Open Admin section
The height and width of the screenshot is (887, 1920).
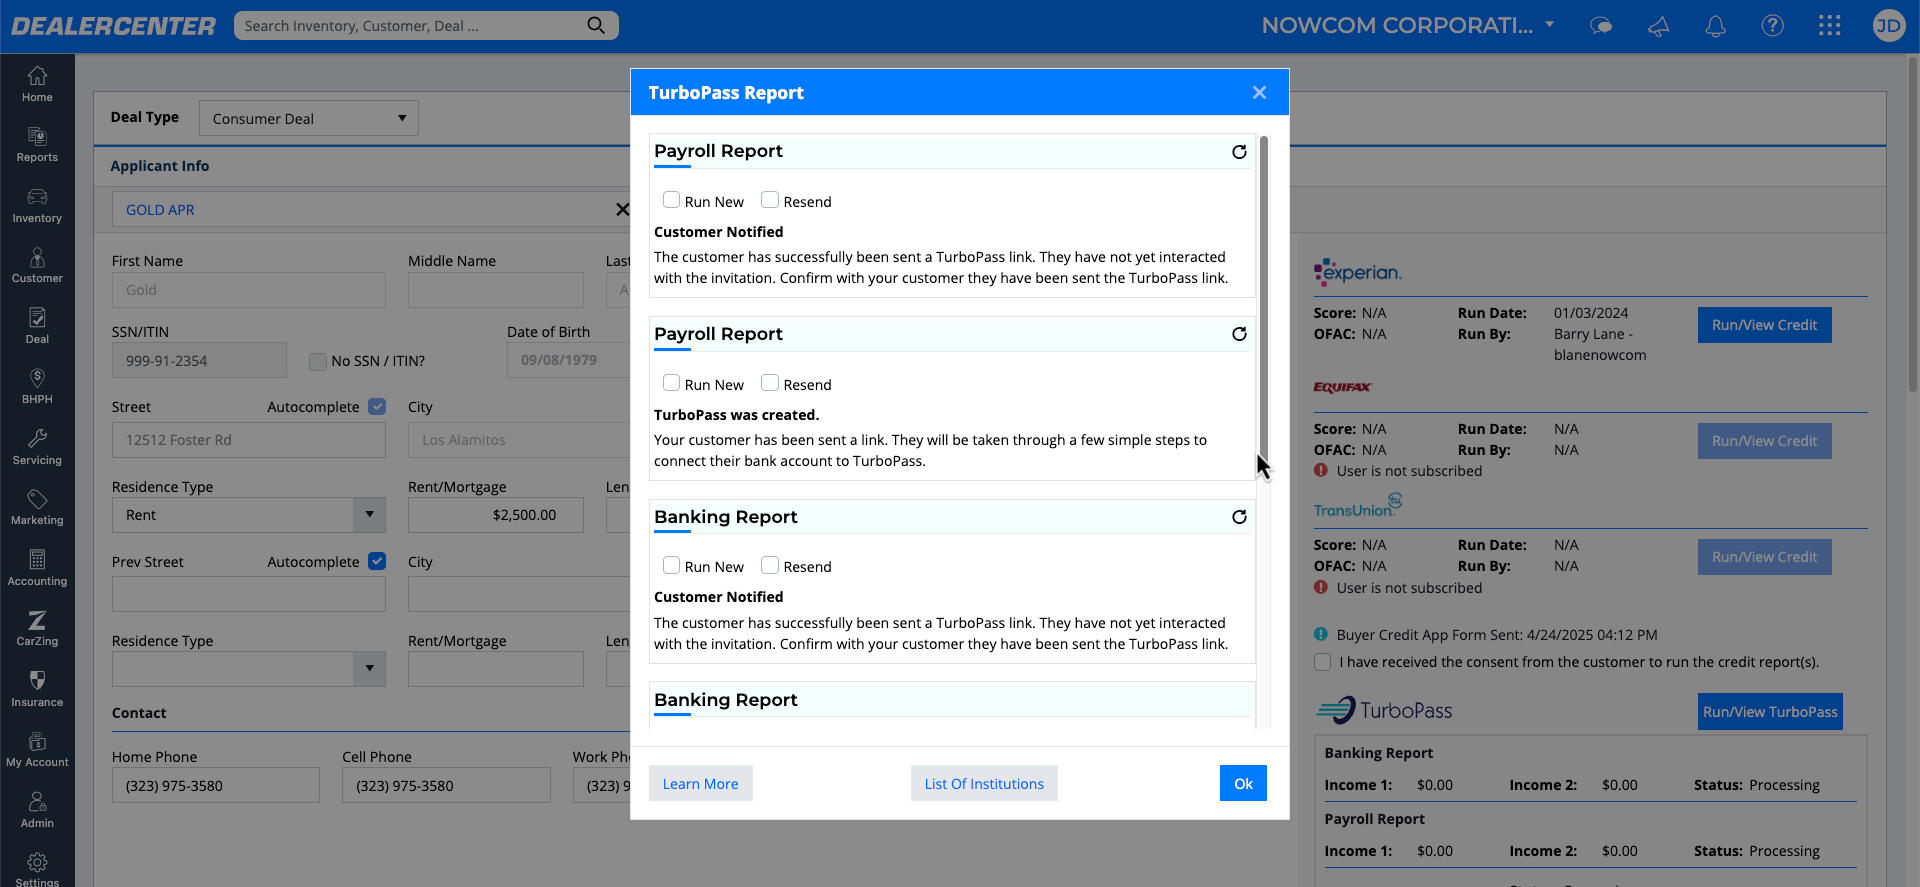tap(37, 810)
